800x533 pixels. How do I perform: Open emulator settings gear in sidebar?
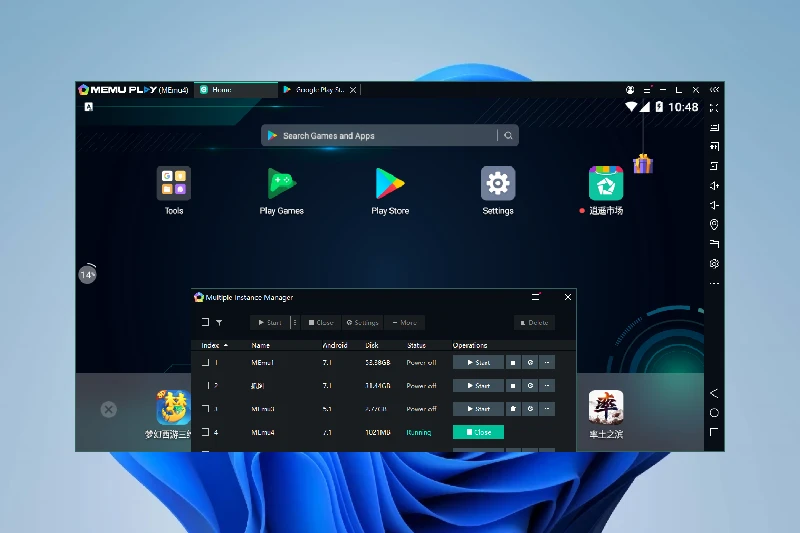click(714, 264)
